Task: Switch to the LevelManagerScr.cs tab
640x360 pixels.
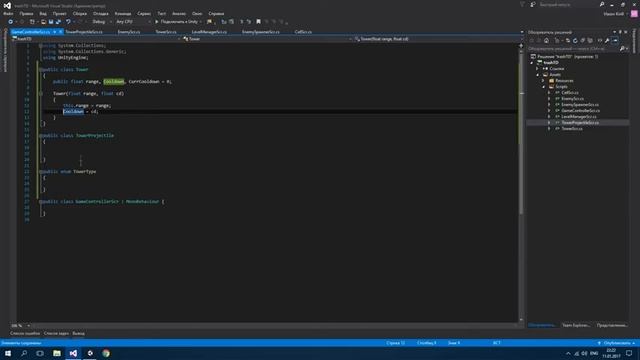Action: tap(209, 32)
